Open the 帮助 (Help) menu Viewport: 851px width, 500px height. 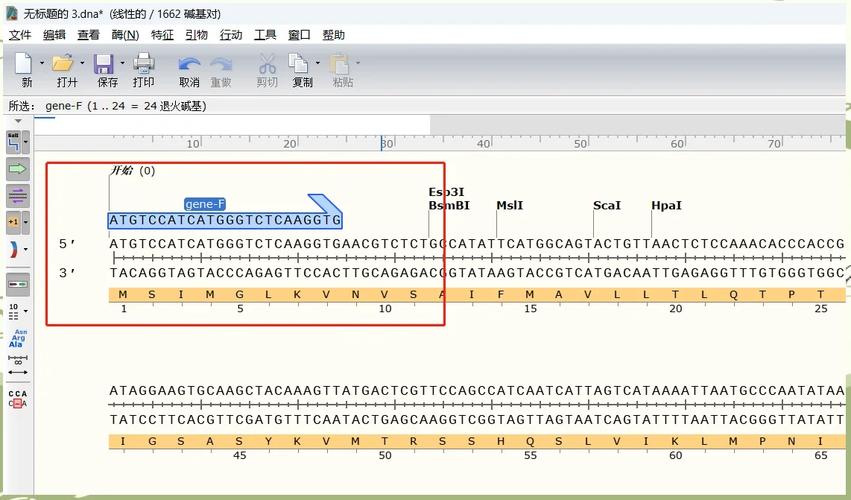click(333, 35)
